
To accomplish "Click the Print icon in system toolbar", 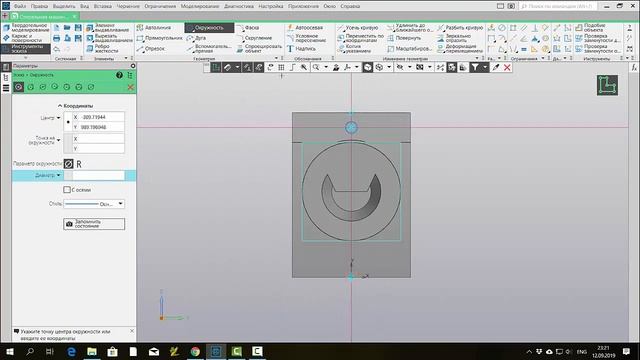I will 57,38.
